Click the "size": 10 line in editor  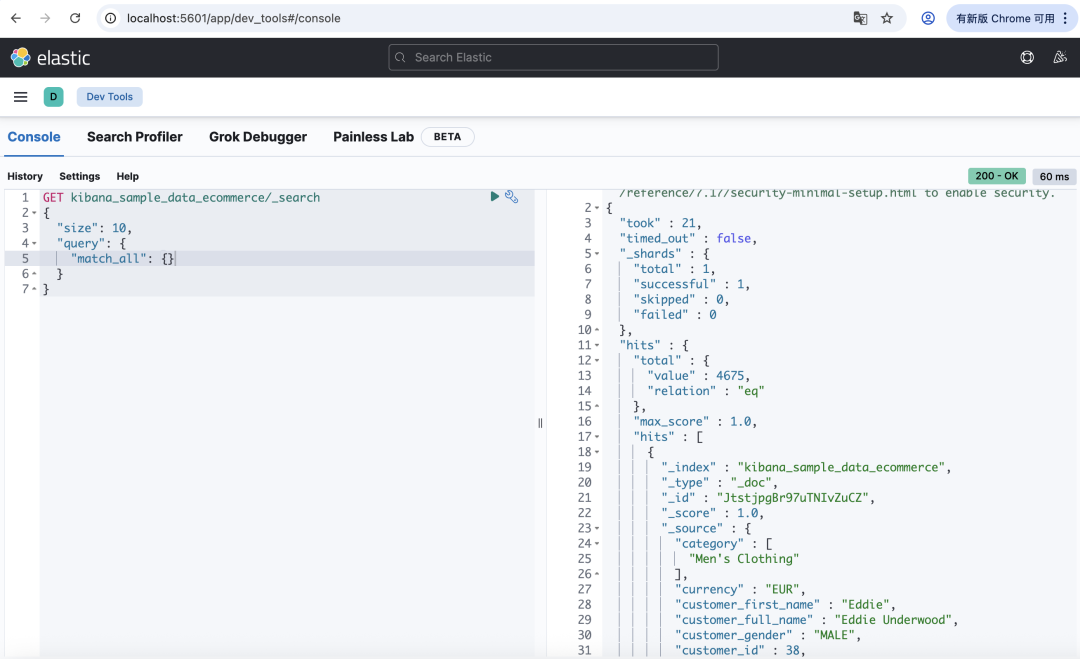point(94,228)
